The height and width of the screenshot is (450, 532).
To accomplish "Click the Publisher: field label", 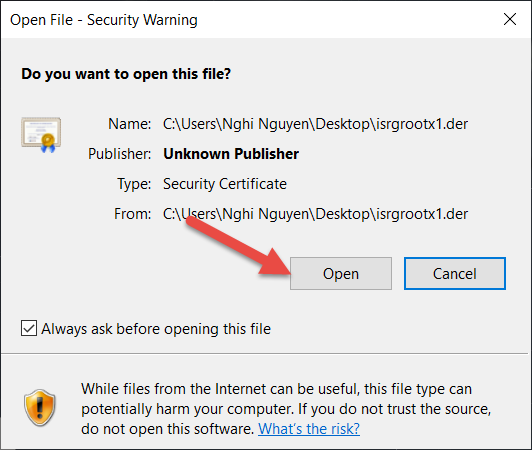I will tap(119, 154).
